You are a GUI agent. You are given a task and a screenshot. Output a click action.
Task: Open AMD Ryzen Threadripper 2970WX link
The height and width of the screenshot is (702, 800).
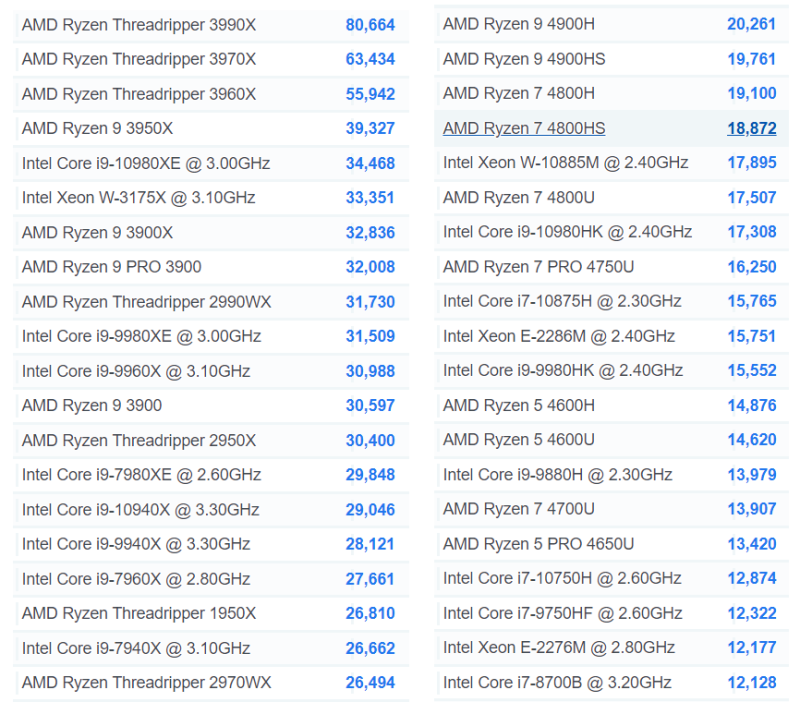(146, 683)
